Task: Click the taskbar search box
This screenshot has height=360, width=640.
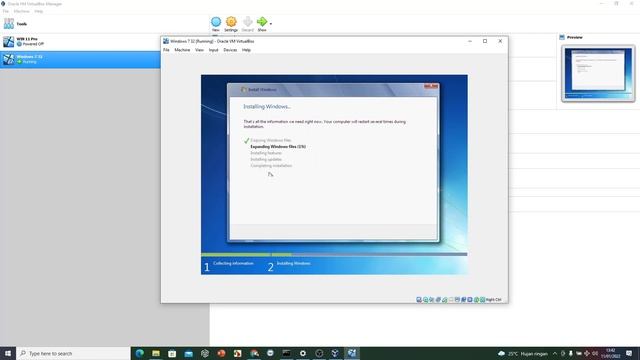Action: click(73, 353)
